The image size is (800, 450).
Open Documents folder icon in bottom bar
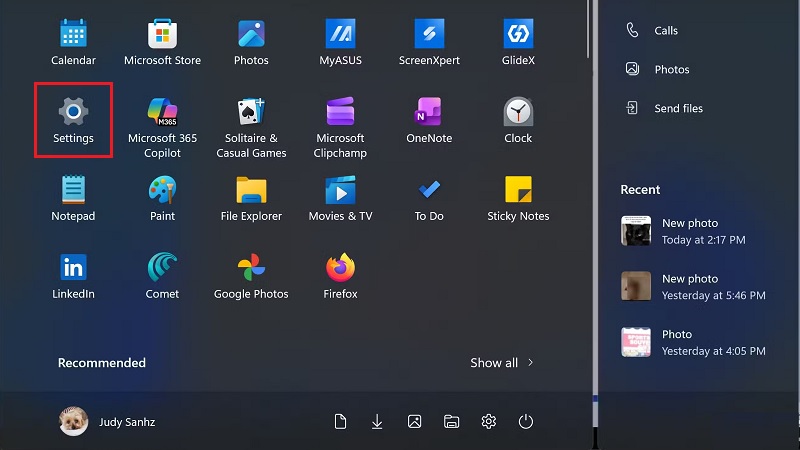click(340, 421)
